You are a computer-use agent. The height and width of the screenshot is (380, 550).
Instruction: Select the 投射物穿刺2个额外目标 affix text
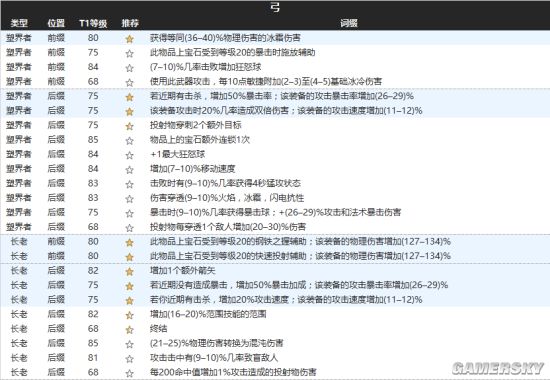[x=196, y=125]
